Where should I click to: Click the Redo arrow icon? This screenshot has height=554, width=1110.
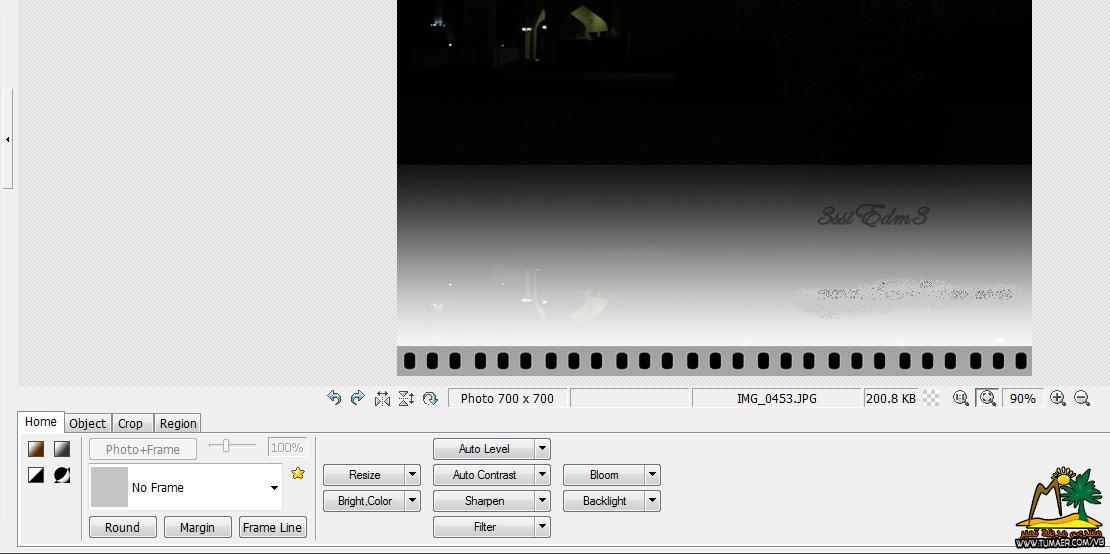coord(358,398)
